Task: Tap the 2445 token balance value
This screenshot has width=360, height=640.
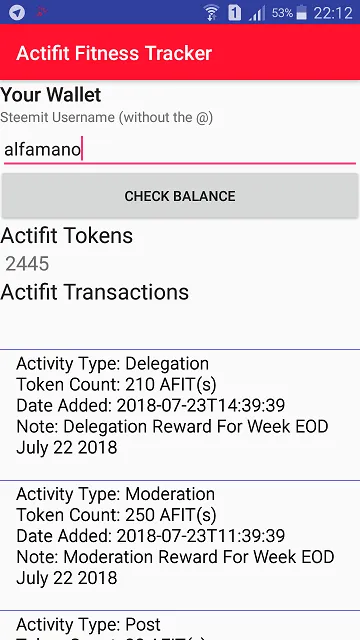Action: pyautogui.click(x=27, y=264)
